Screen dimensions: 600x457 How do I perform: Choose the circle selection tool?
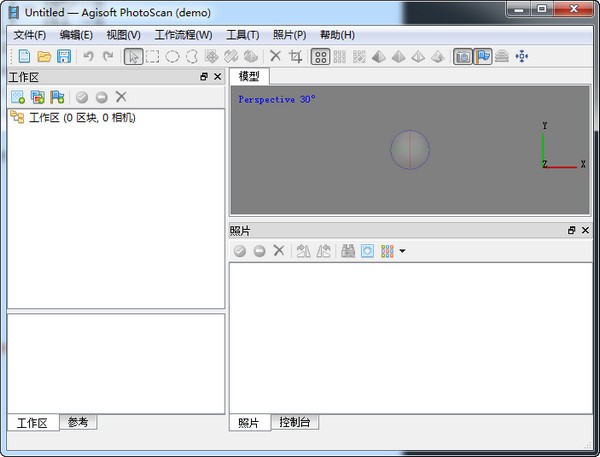172,57
